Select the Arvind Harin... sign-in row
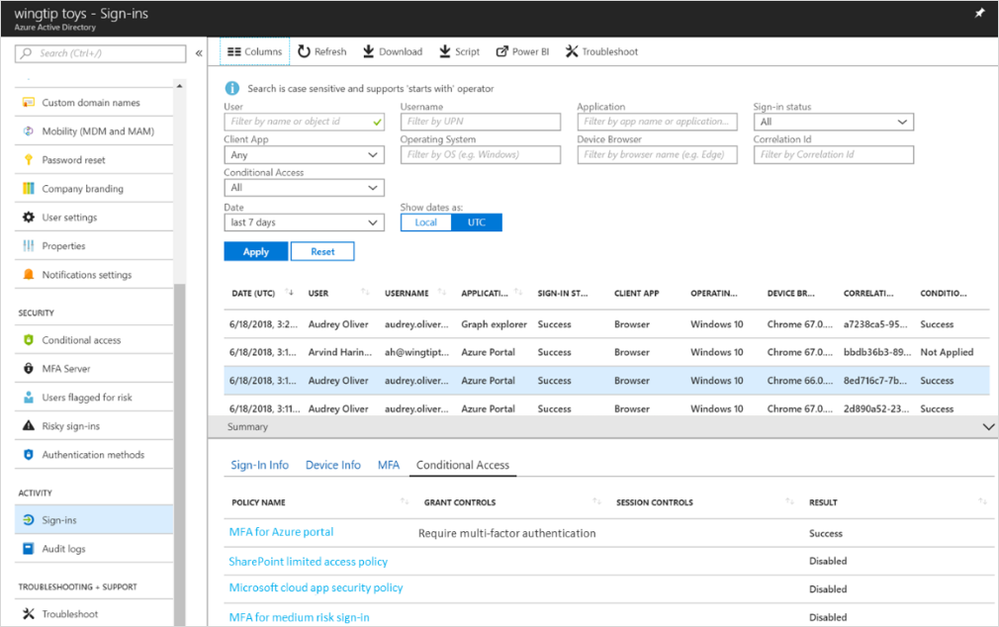Image resolution: width=999 pixels, height=627 pixels. point(607,352)
